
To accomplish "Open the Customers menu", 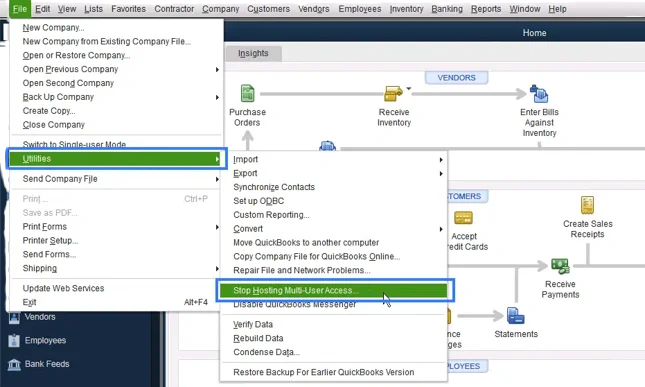I will 268,9.
